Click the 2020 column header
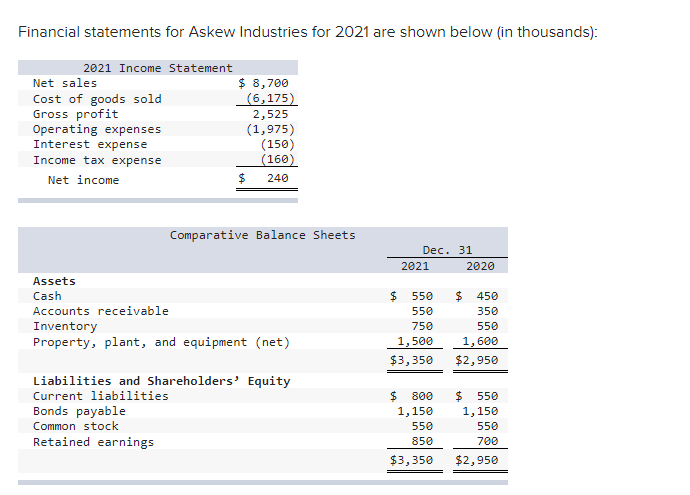The width and height of the screenshot is (690, 495). (x=481, y=266)
